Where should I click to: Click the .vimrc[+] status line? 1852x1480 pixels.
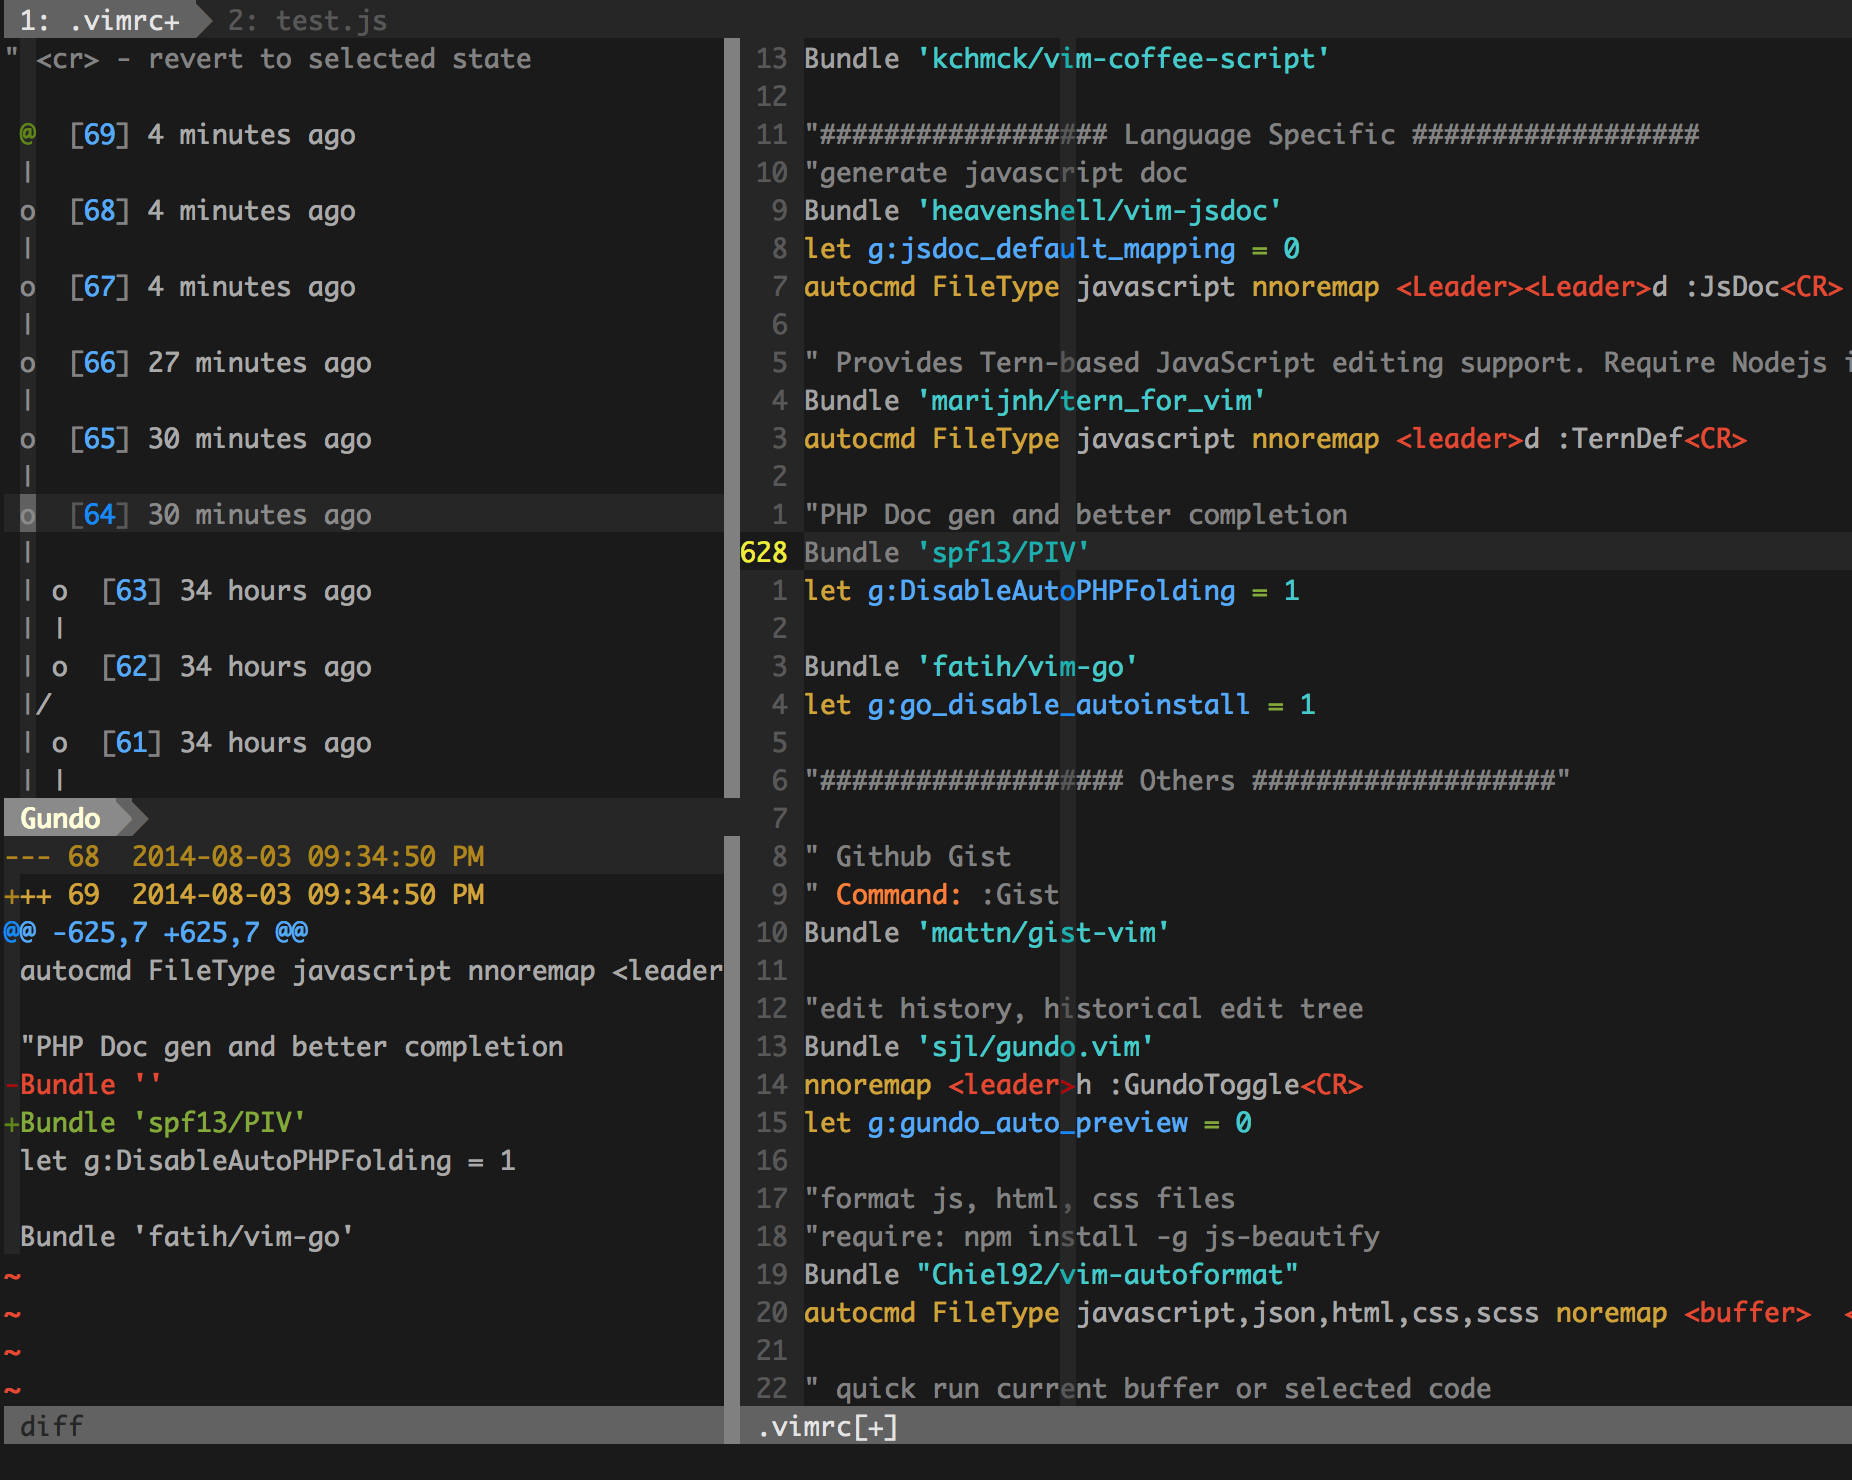point(1296,1426)
